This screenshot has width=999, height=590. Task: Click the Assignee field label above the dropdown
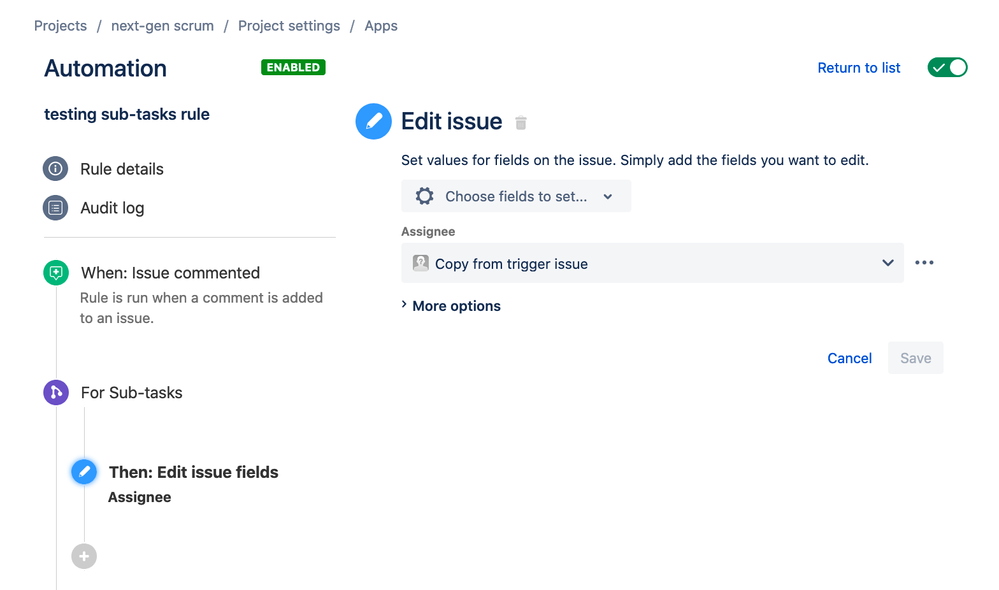coord(428,231)
